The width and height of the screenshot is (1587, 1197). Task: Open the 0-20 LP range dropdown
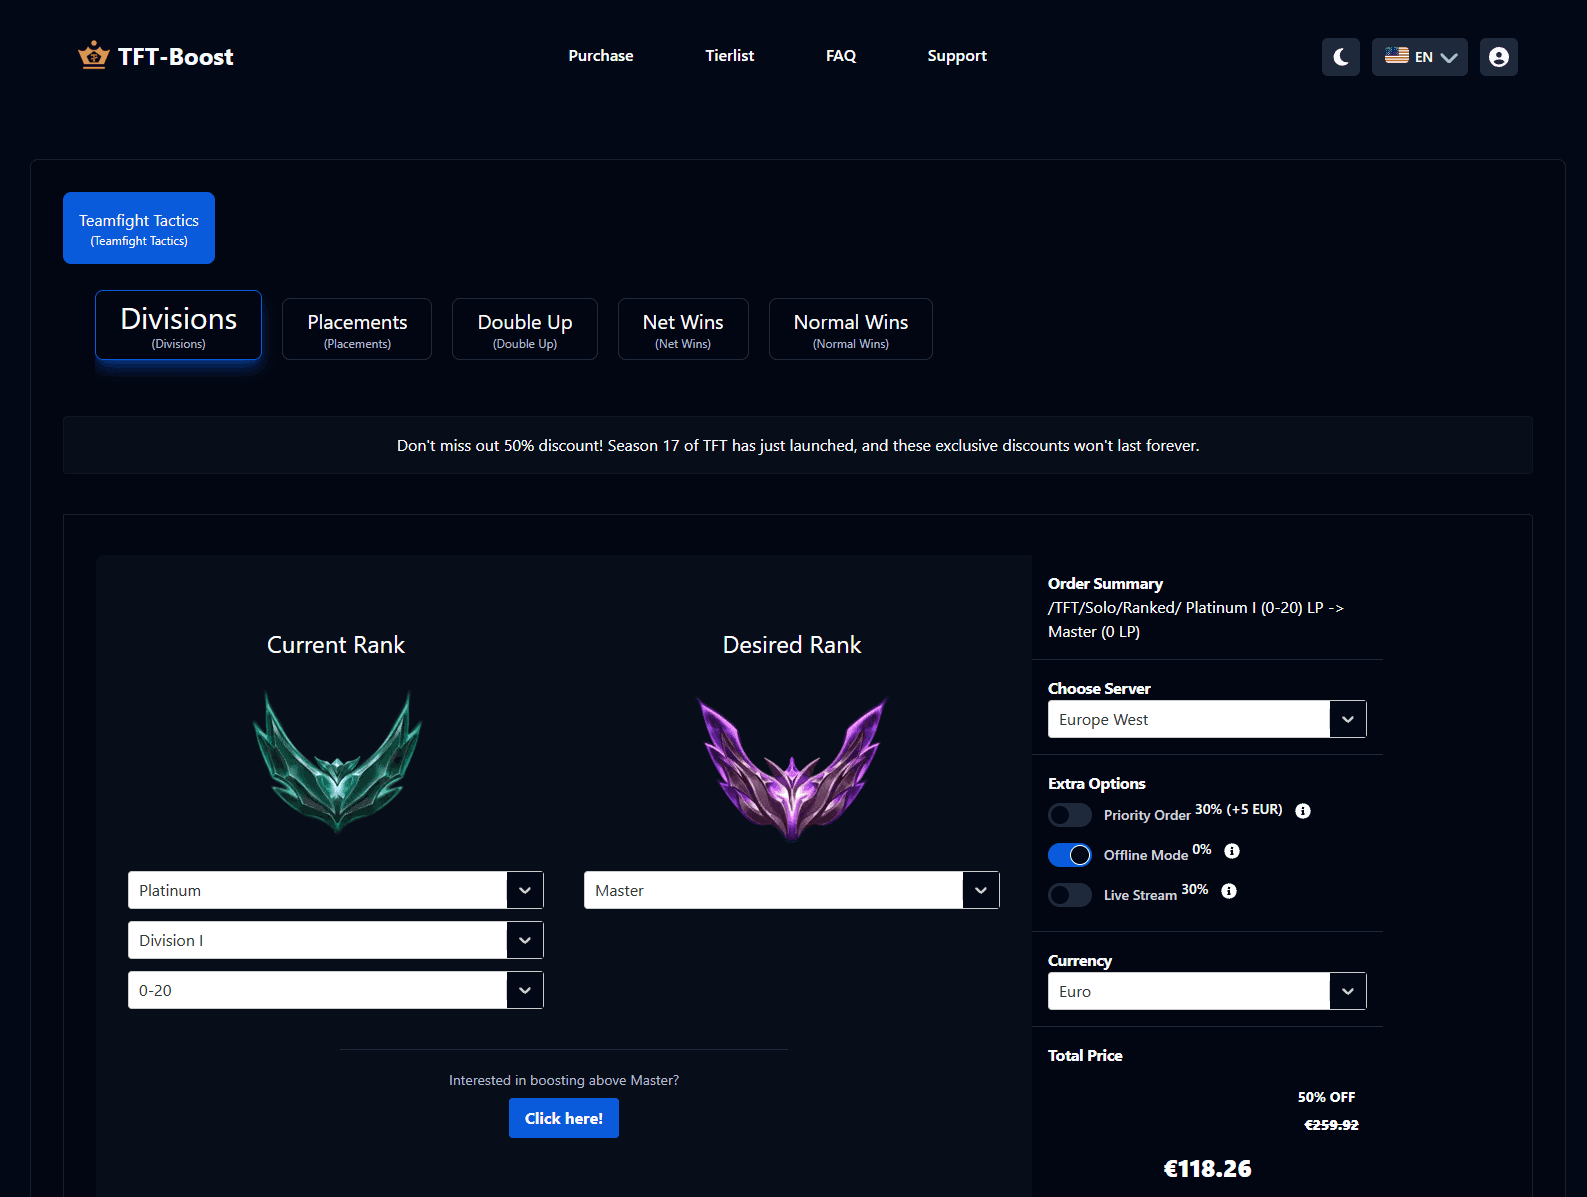point(336,990)
